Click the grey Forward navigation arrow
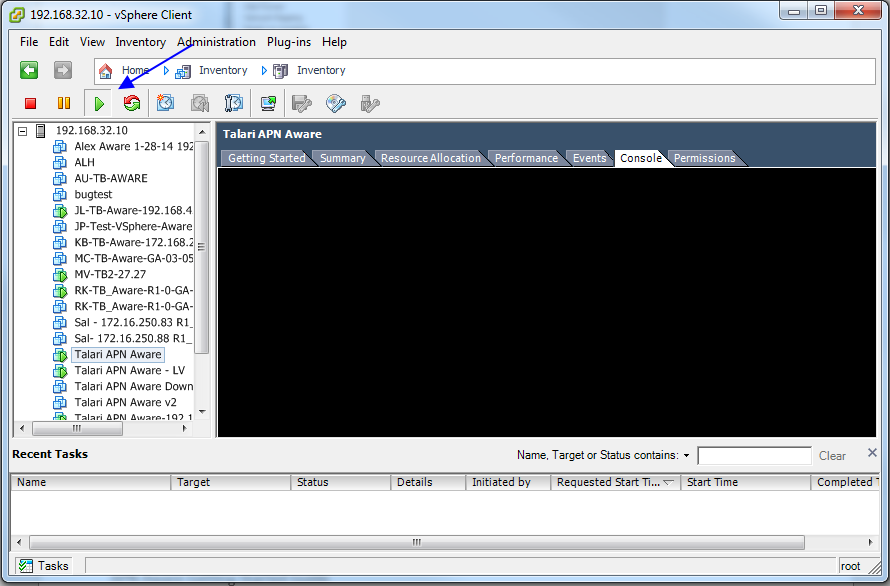This screenshot has width=890, height=586. [x=63, y=70]
